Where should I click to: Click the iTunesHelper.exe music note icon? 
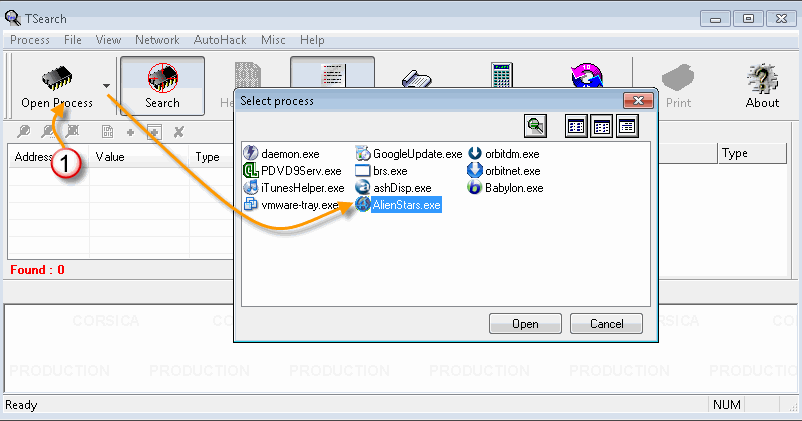point(250,187)
